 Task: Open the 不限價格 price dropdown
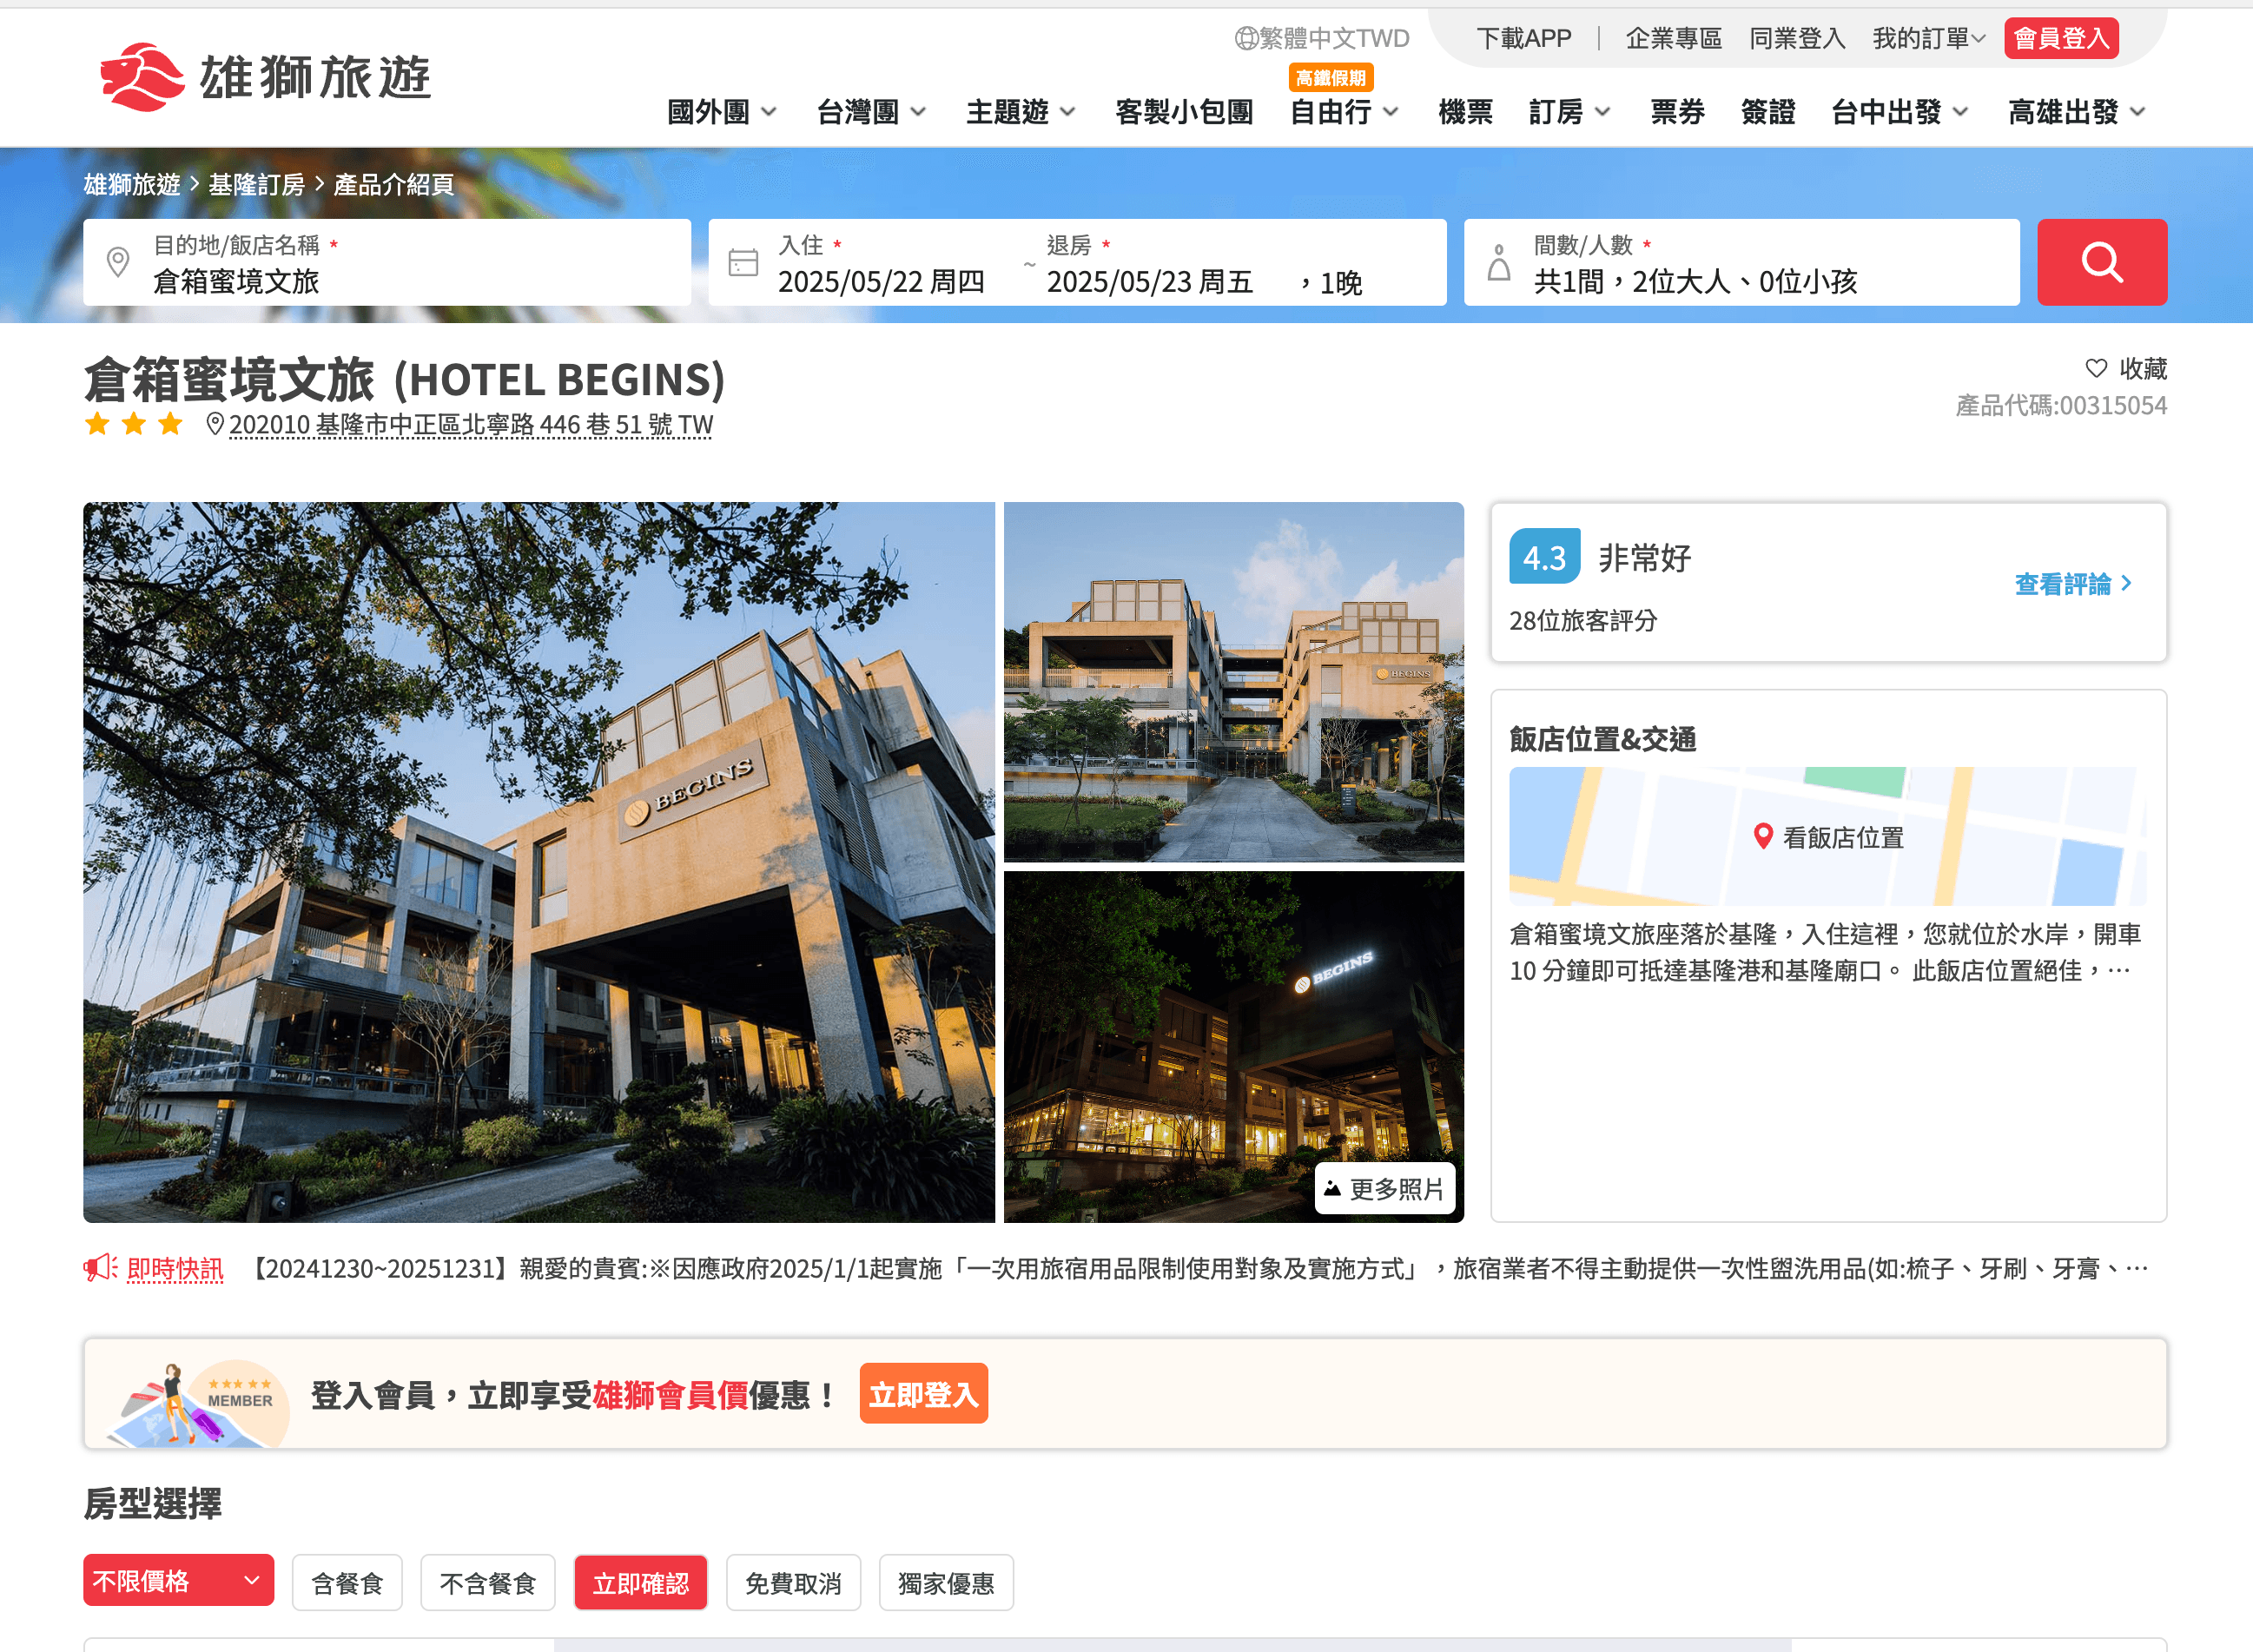[x=178, y=1580]
